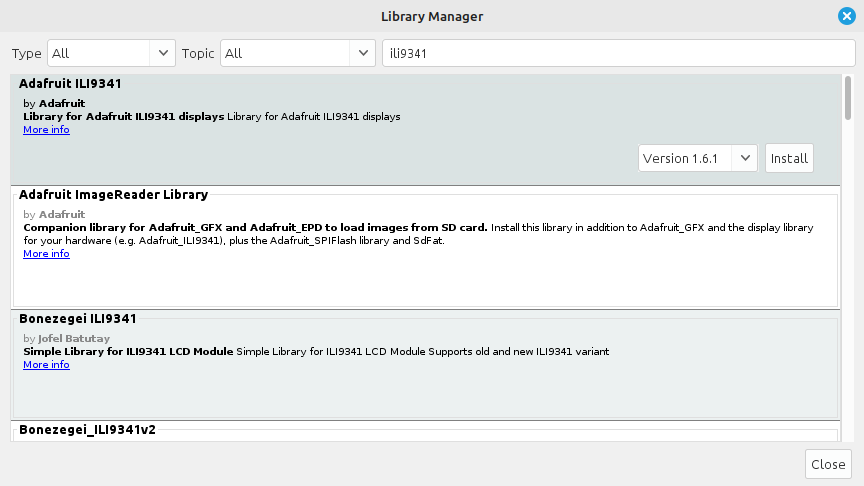Close the Library Manager with the blue X icon
This screenshot has width=864, height=486.
846,16
